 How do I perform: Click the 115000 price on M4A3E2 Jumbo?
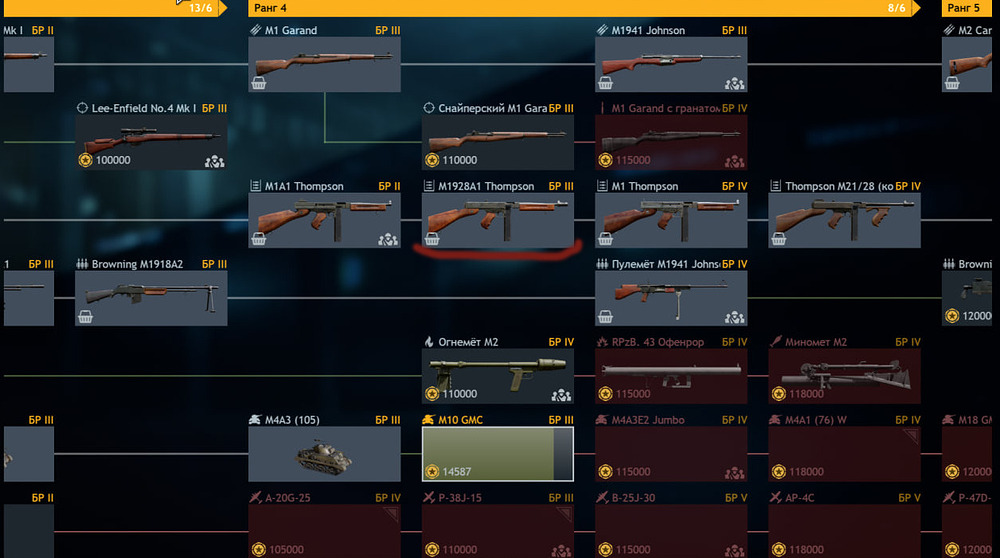(x=633, y=472)
